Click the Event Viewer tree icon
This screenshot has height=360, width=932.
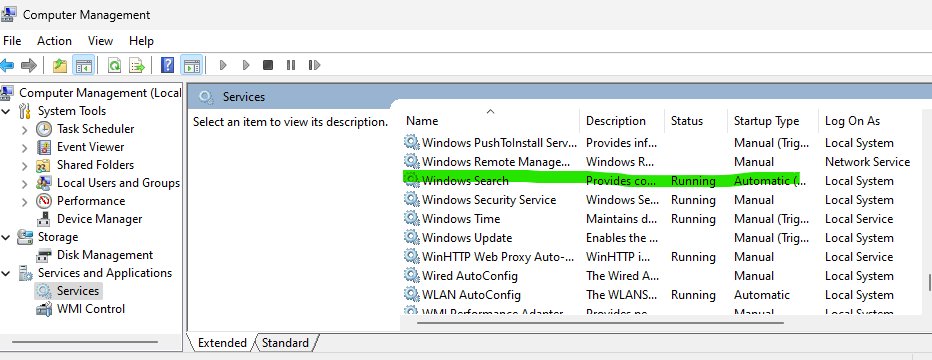click(x=44, y=147)
